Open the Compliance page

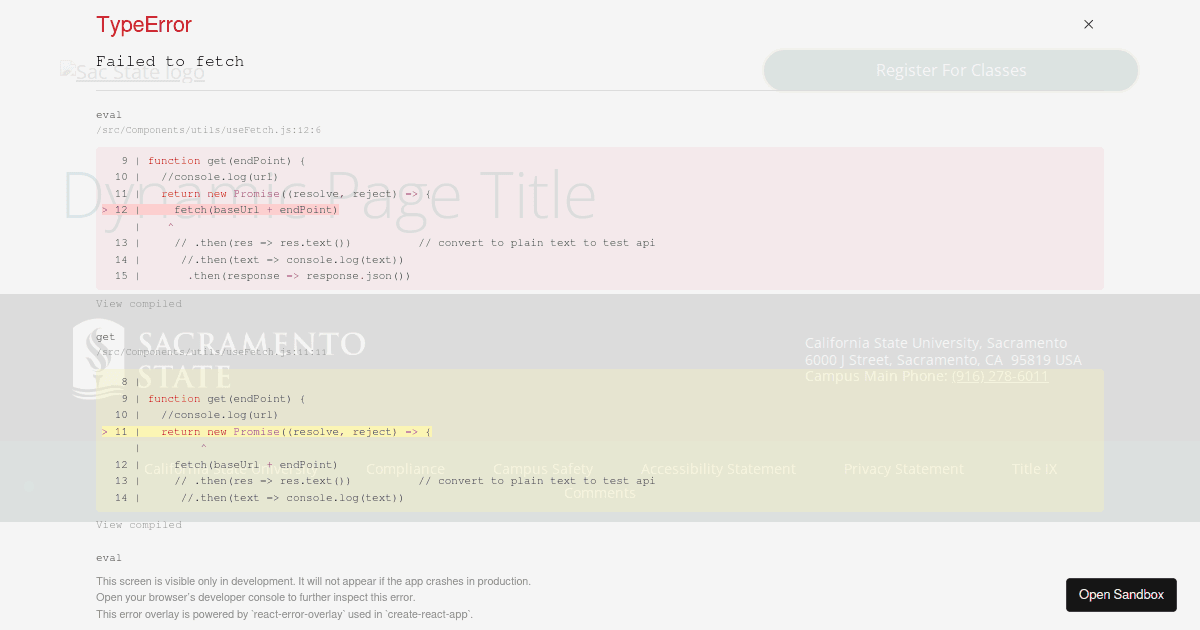(405, 468)
